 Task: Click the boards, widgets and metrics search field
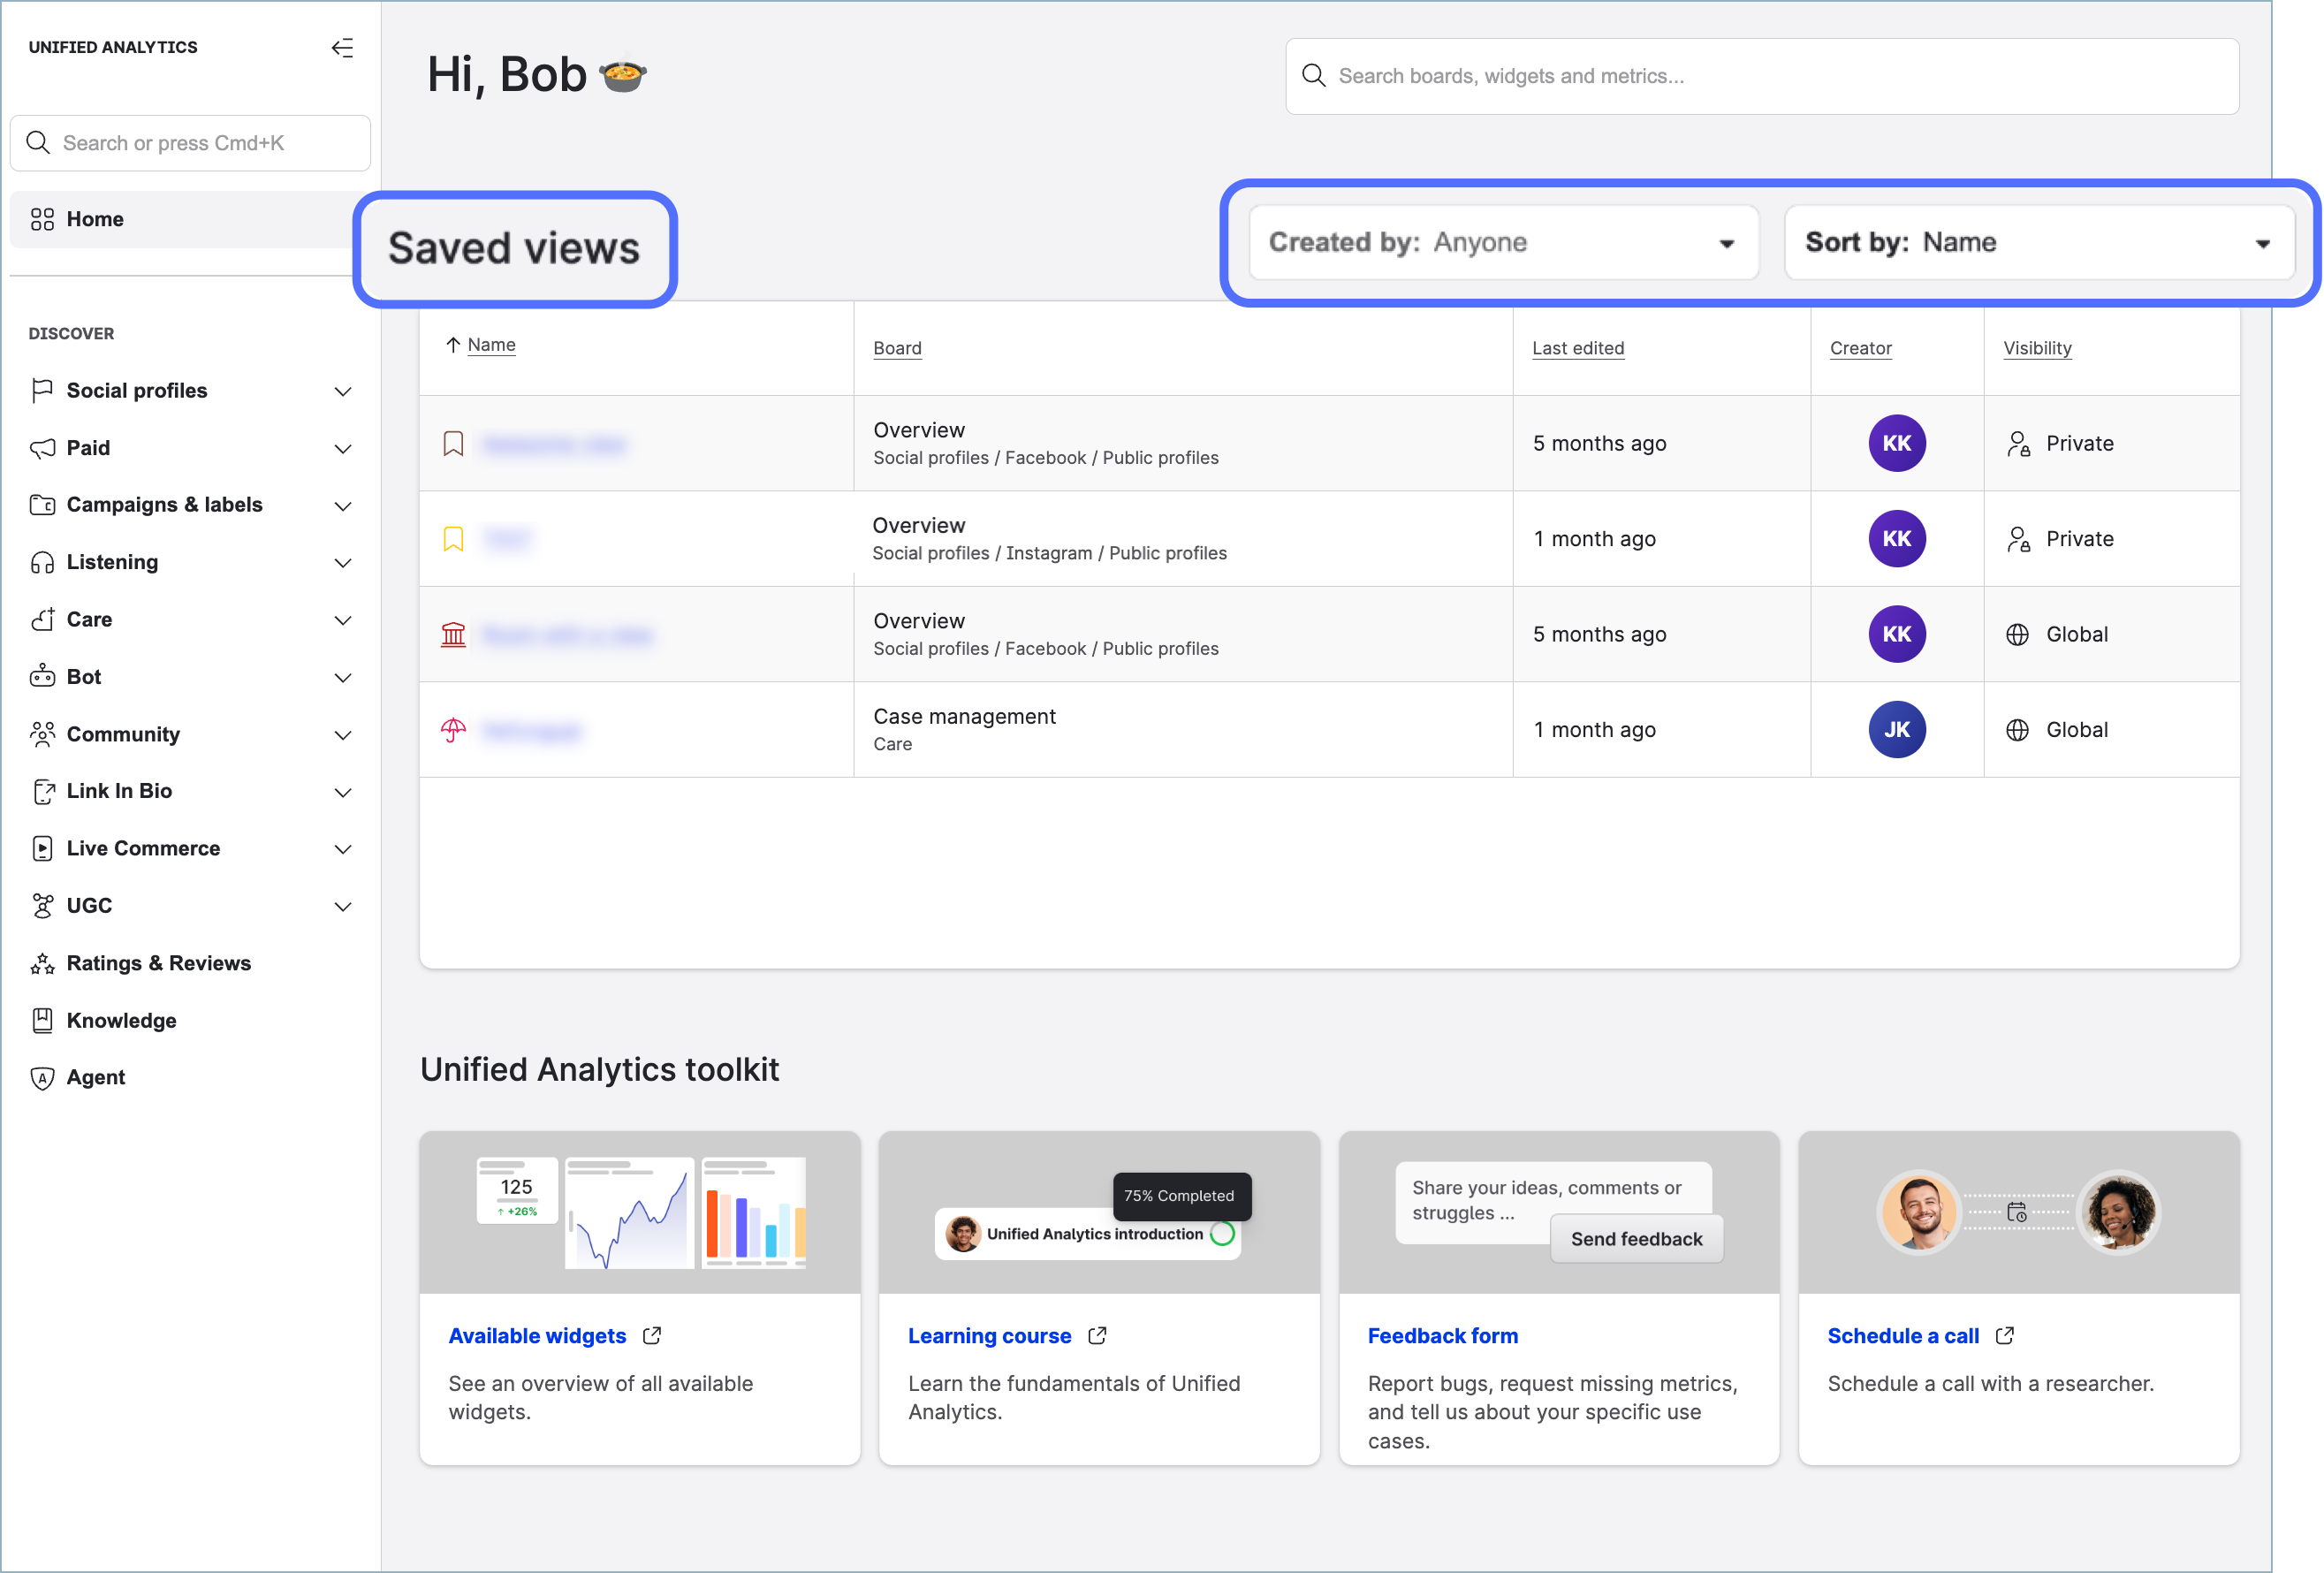(1762, 76)
